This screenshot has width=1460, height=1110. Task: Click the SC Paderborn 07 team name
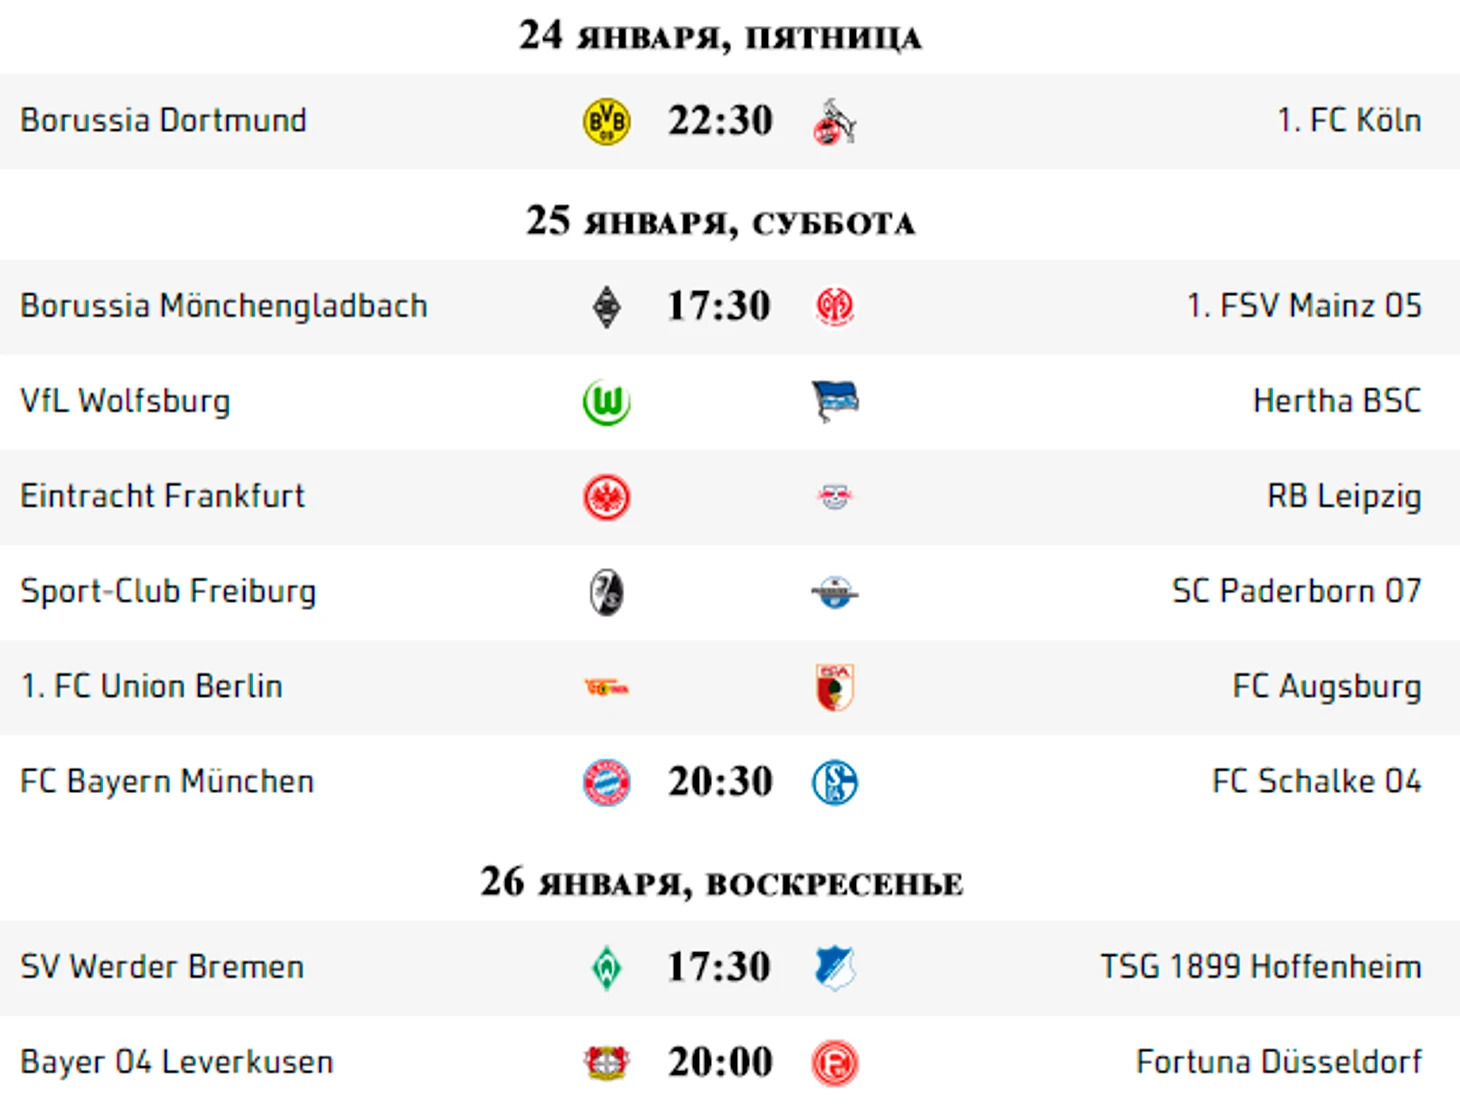pyautogui.click(x=1296, y=591)
